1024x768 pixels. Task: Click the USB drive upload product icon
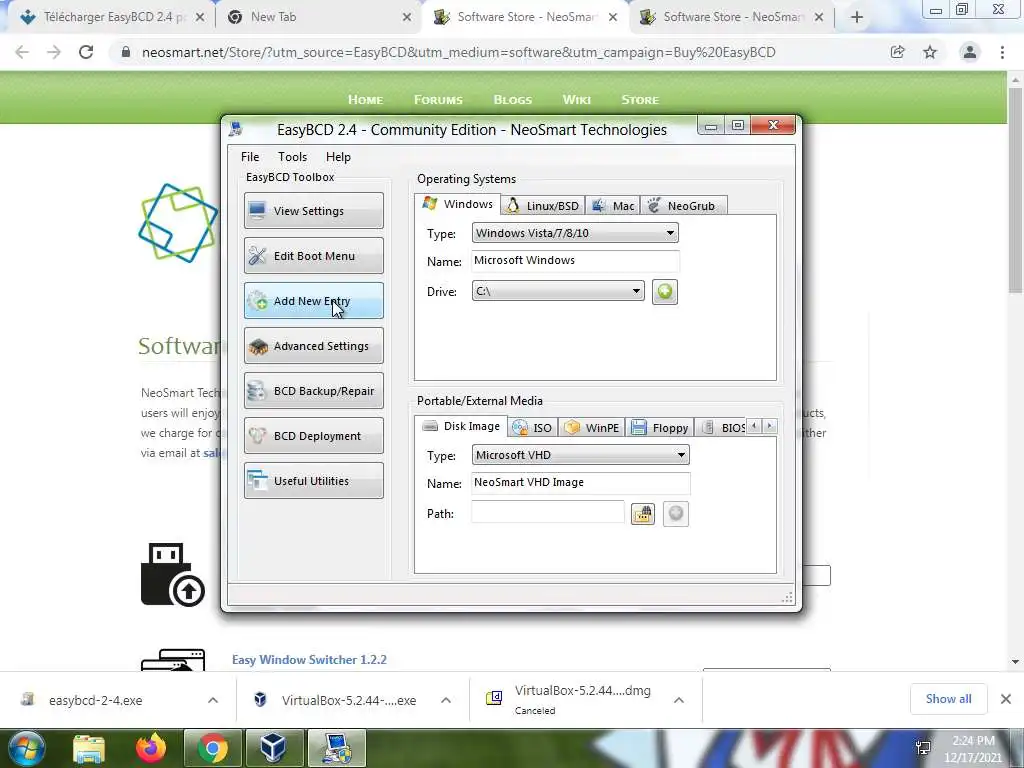(172, 575)
